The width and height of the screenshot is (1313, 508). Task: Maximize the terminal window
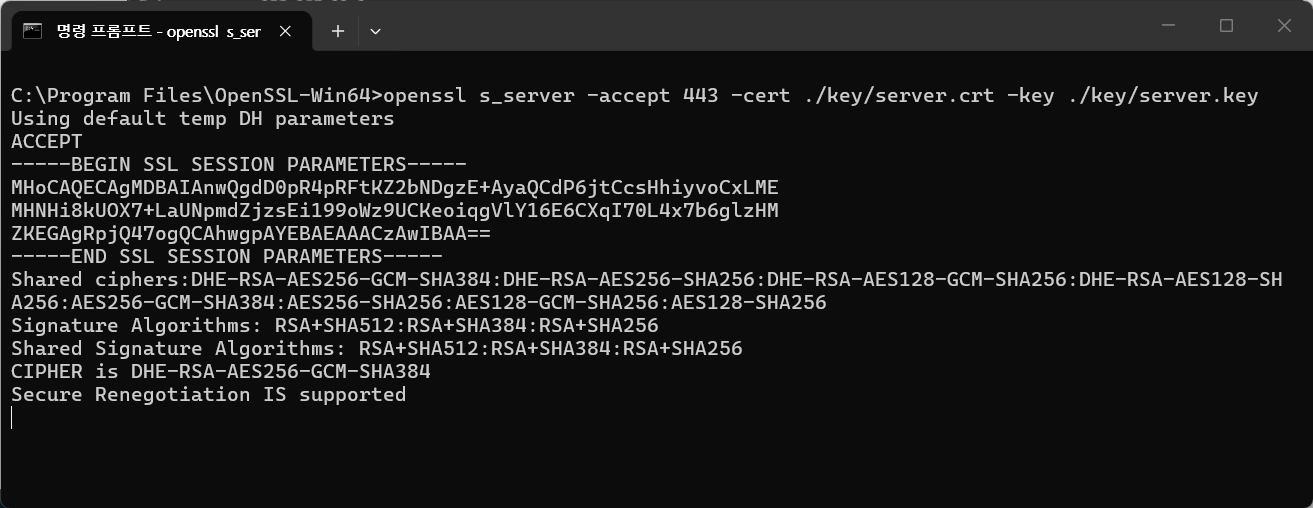tap(1226, 26)
